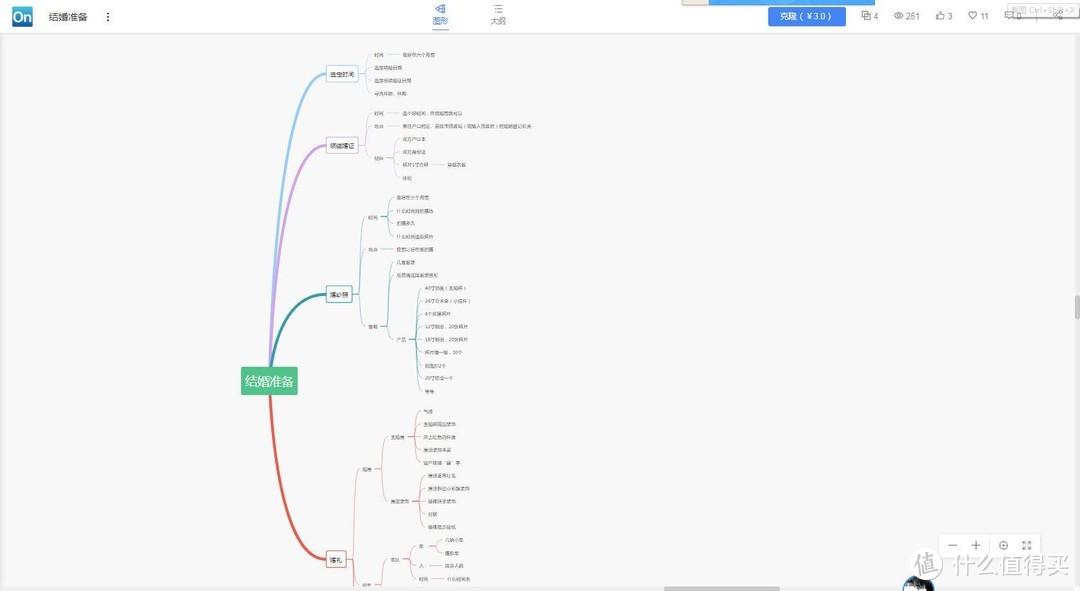Click the 结婚准备 document title

click(68, 17)
